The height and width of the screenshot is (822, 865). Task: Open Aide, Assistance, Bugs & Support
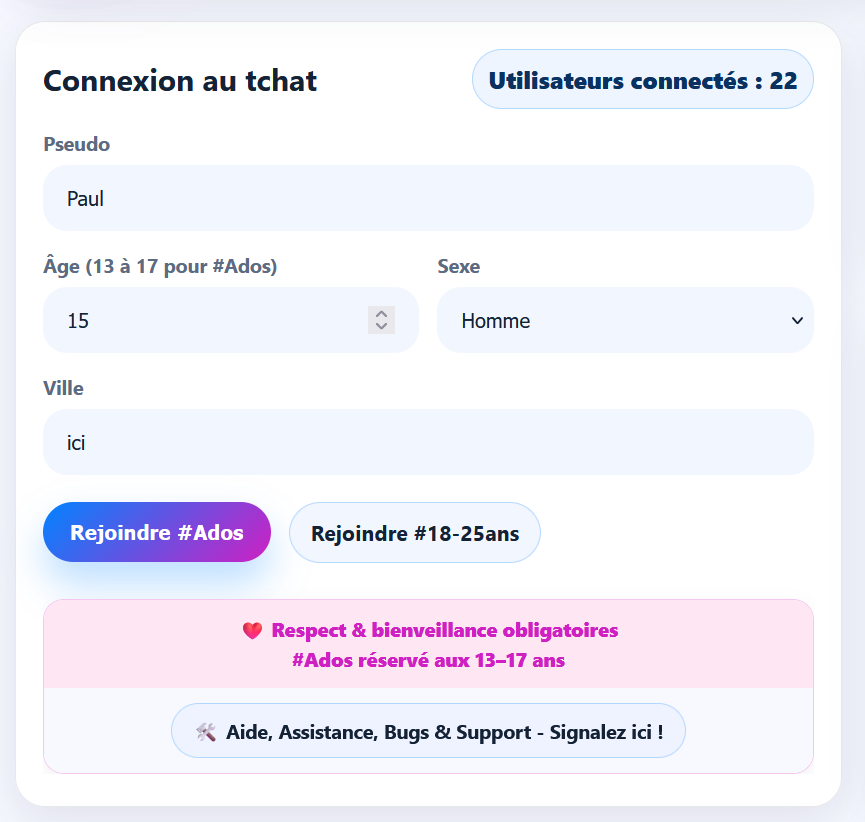(x=428, y=731)
